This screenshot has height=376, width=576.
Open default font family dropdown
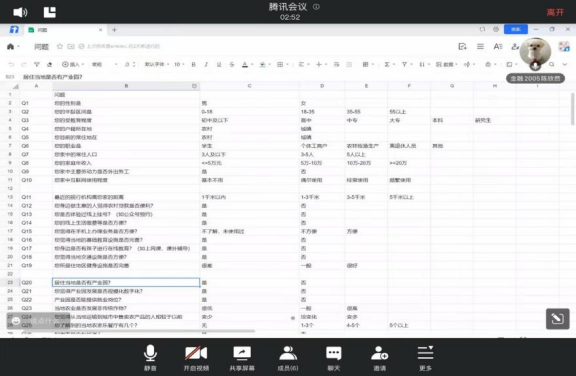click(x=156, y=64)
